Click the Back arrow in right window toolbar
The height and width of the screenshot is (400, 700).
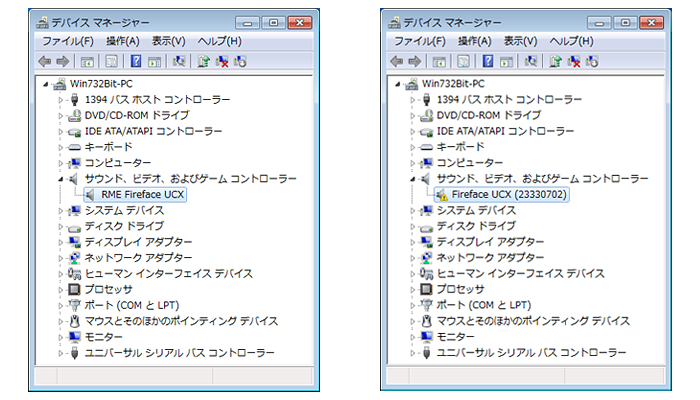[397, 61]
